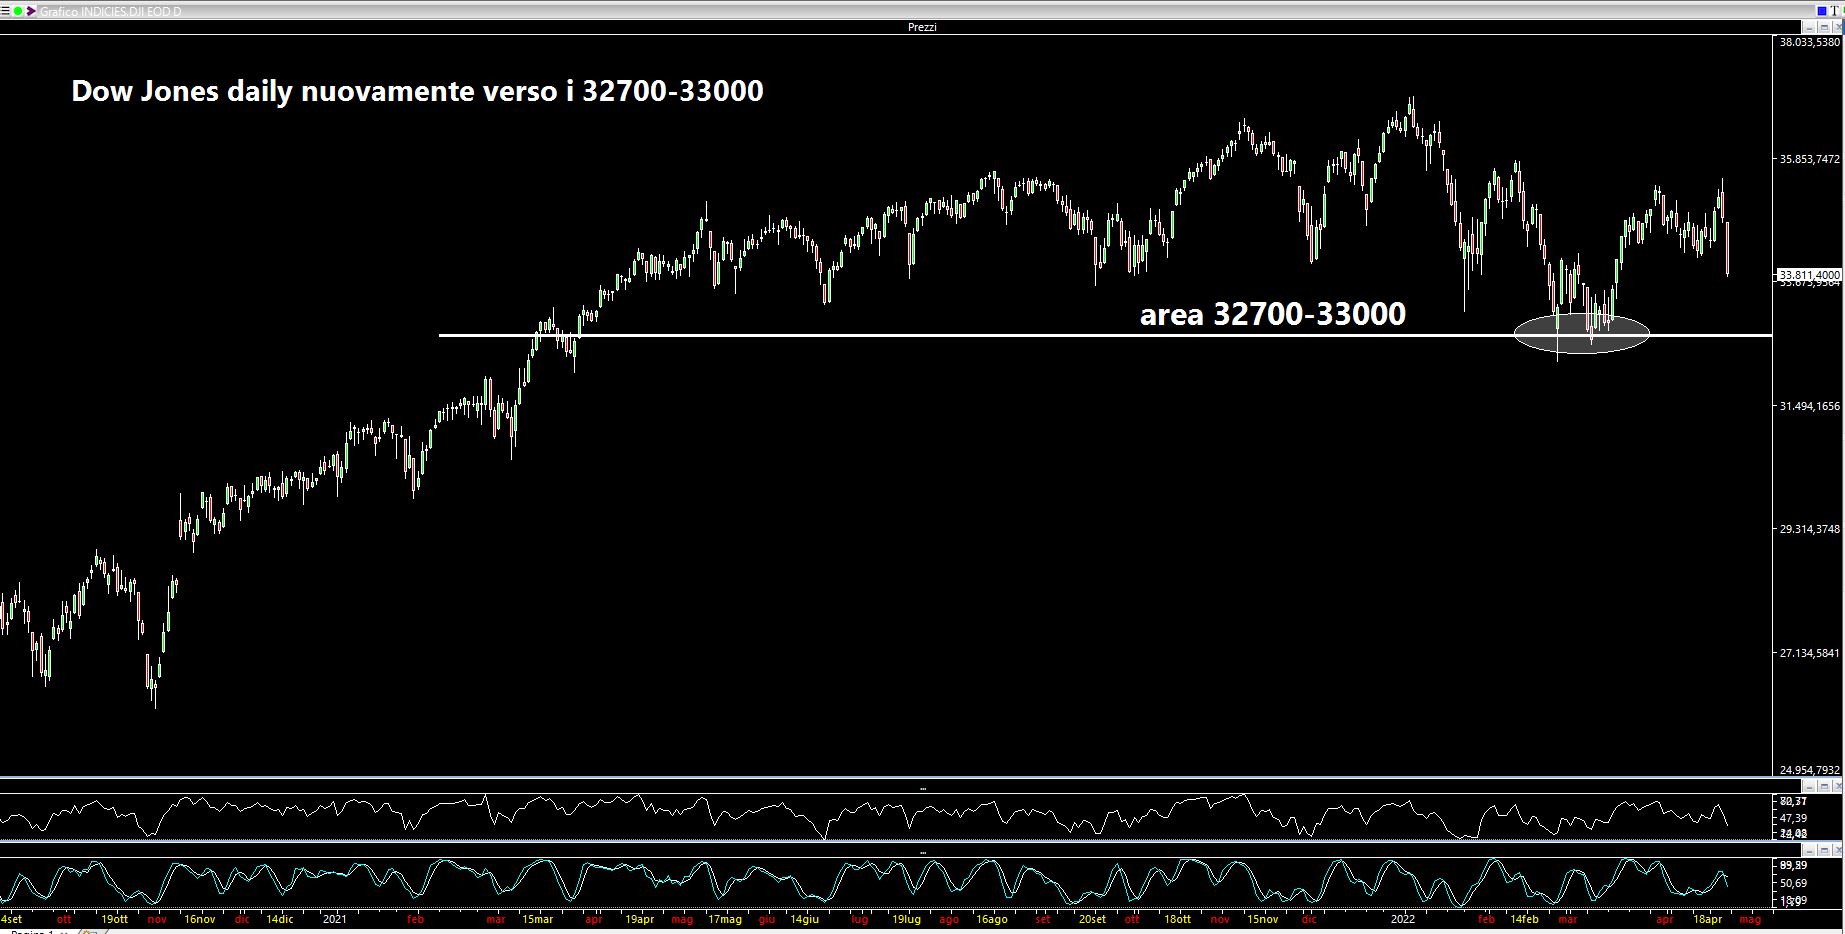Maximize the stochastic indicator pane at bottom
Screen dimensions: 1845x934
pyautogui.click(x=1824, y=850)
